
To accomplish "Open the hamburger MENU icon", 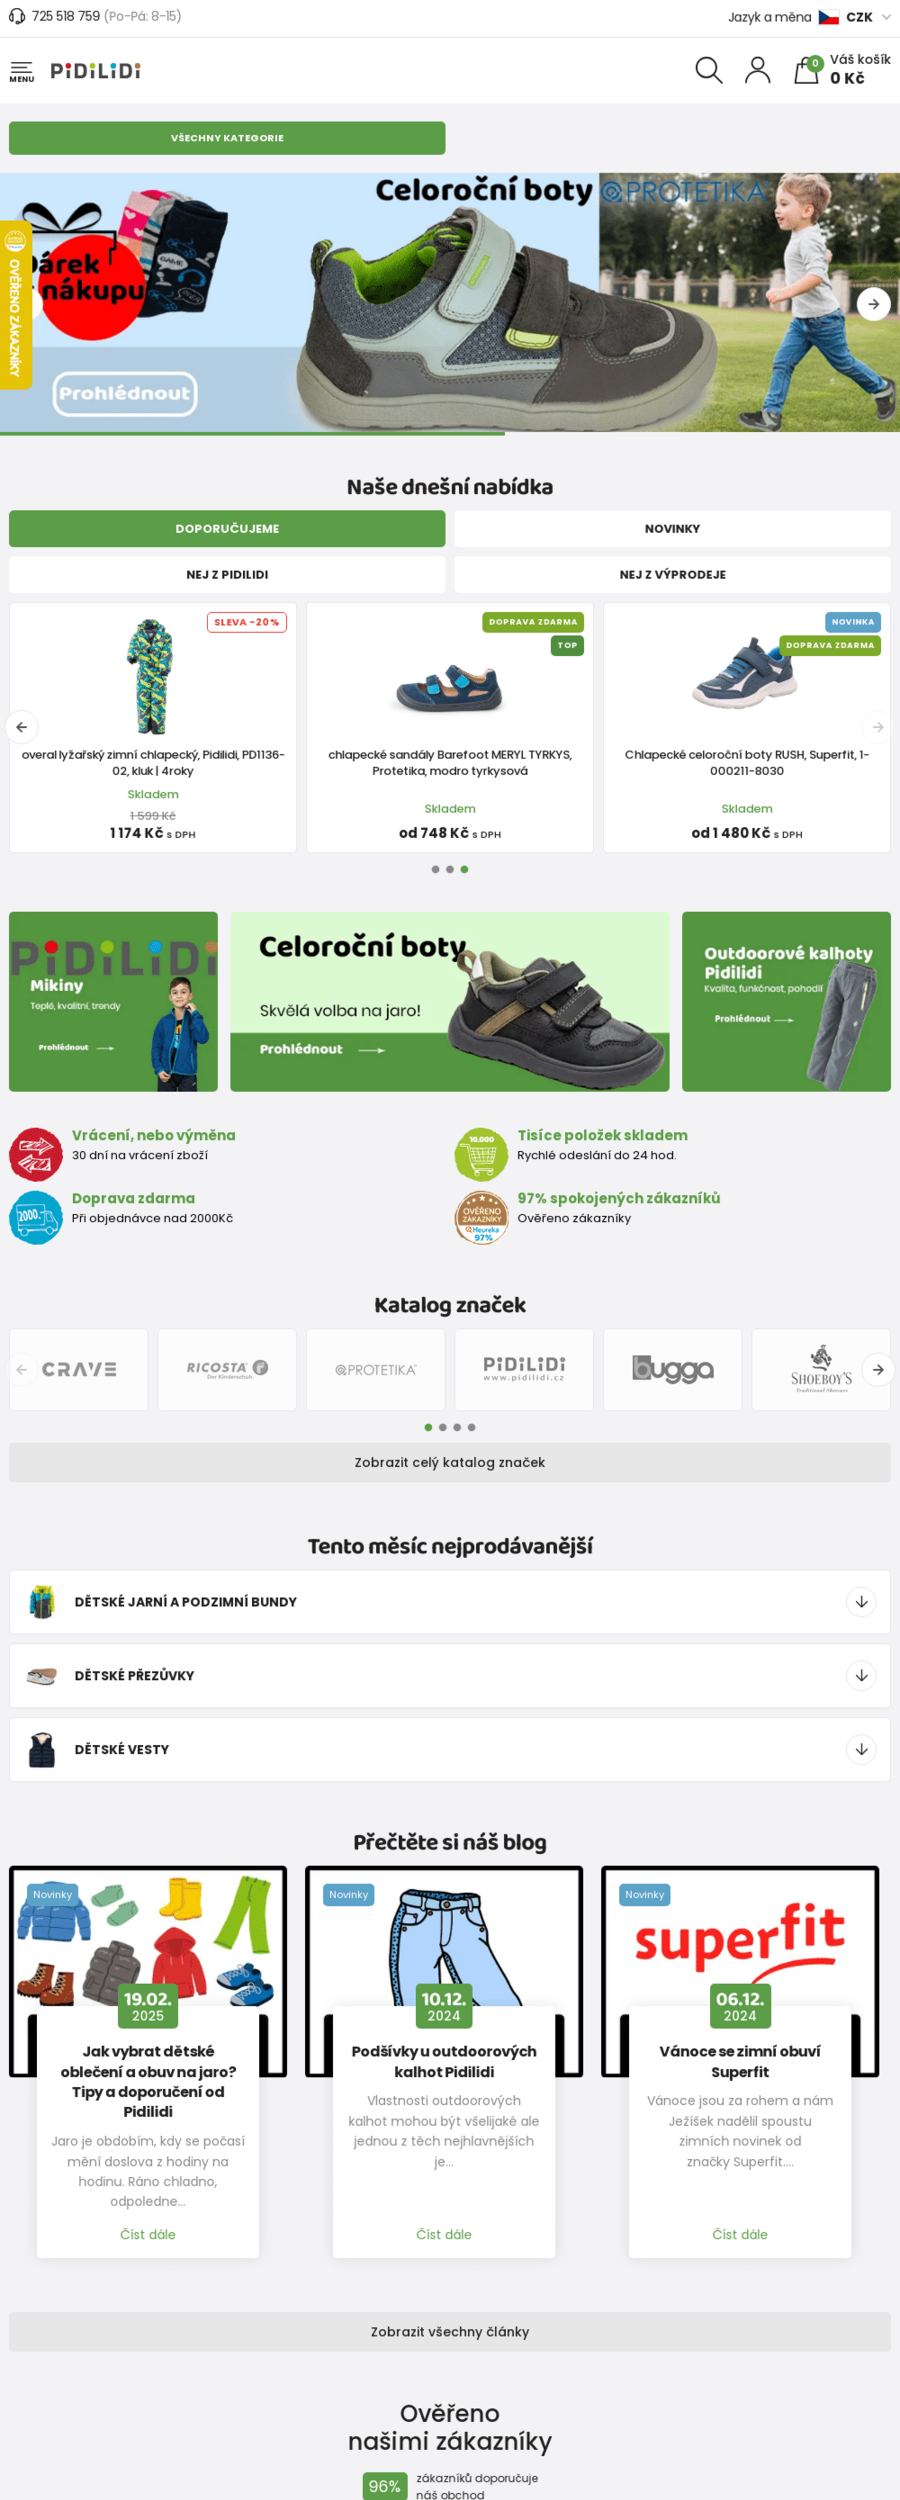I will [21, 71].
